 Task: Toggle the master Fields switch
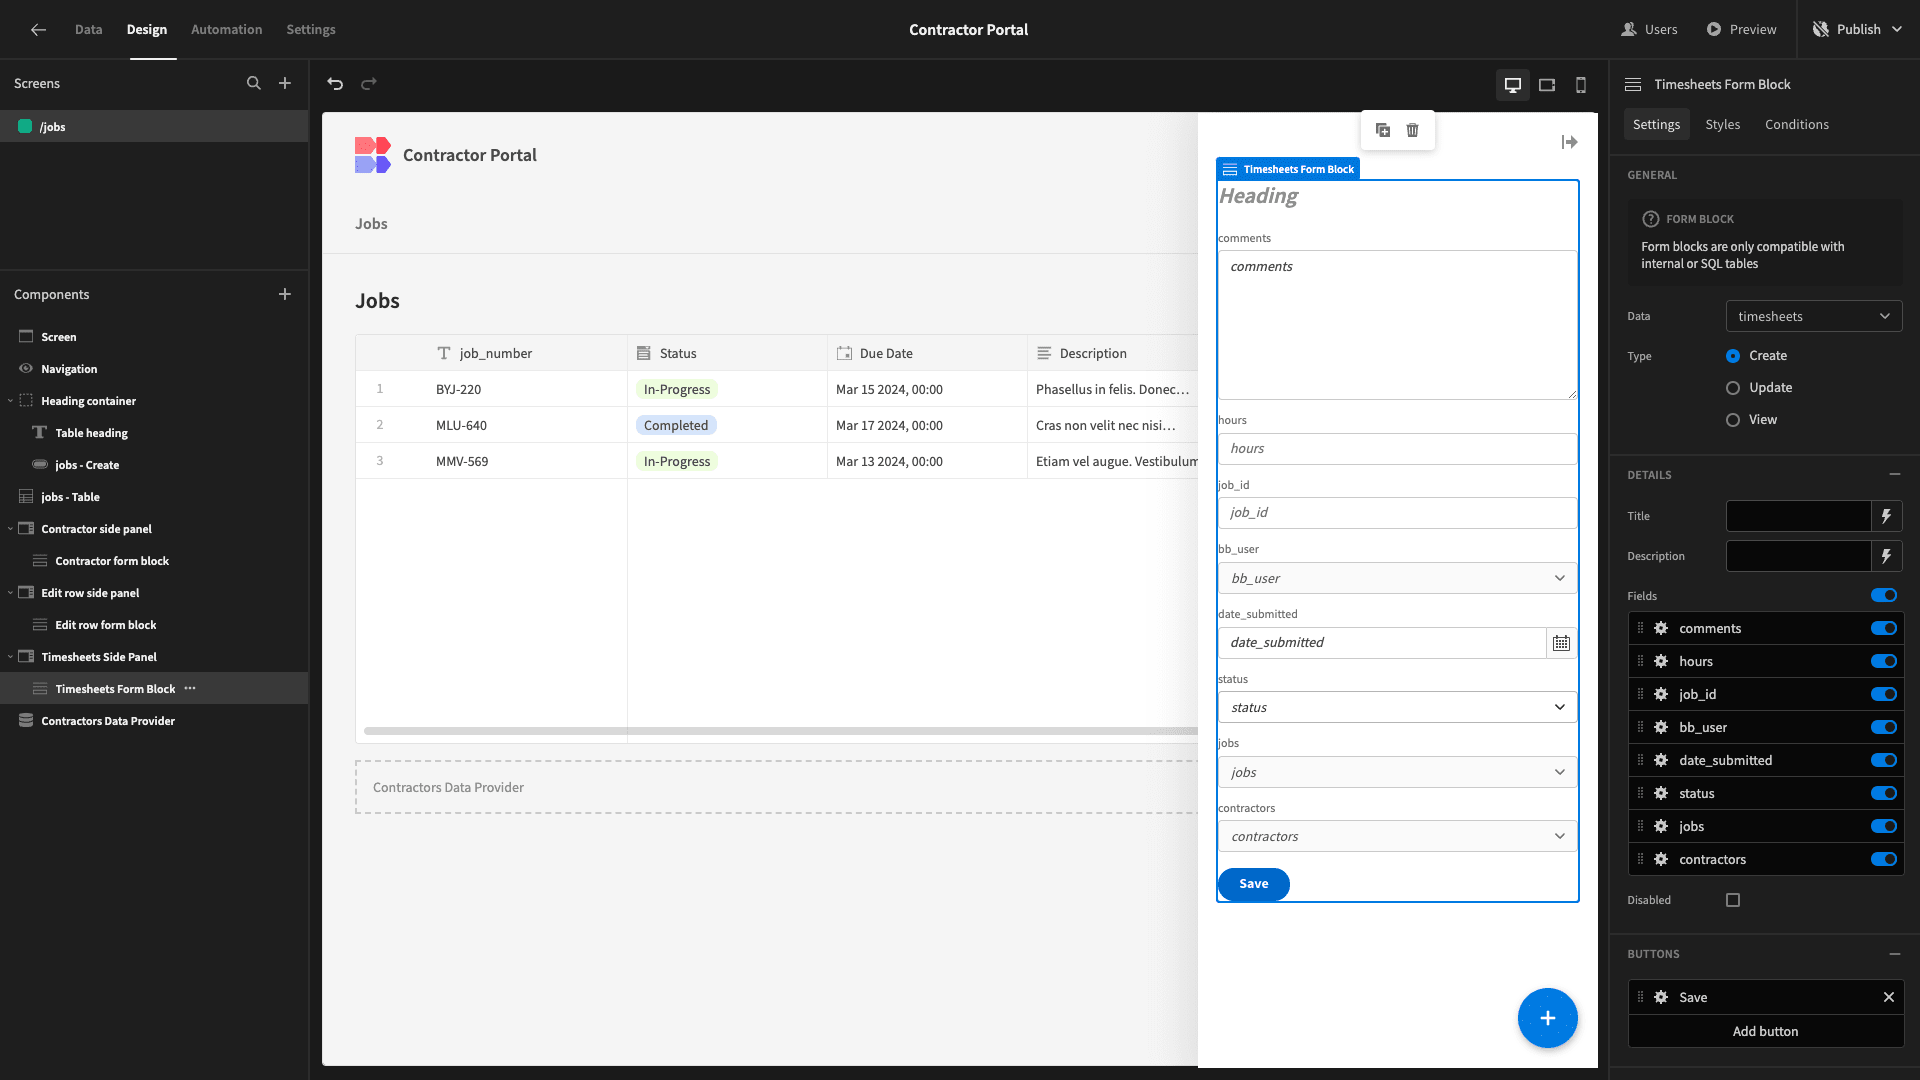(x=1884, y=596)
